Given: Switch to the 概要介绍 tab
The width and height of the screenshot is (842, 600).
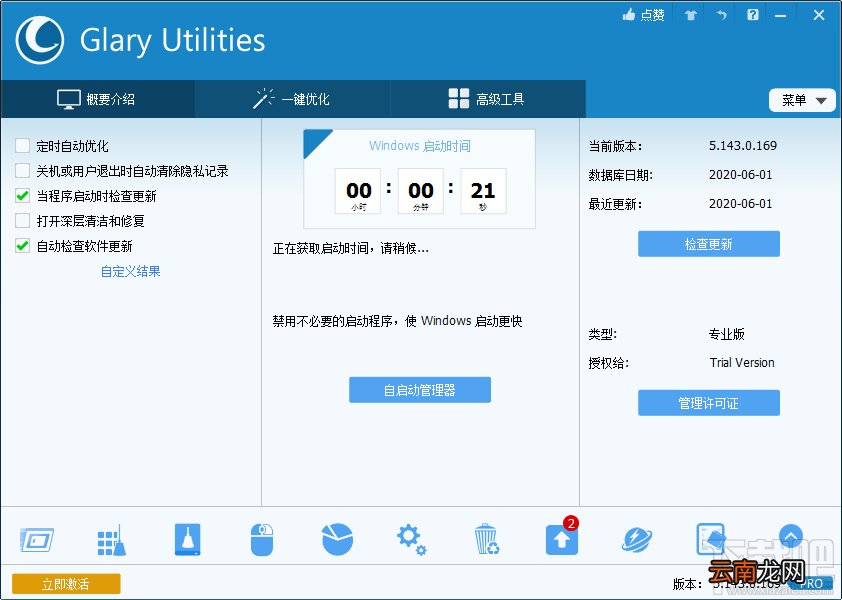Looking at the screenshot, I should coord(98,99).
